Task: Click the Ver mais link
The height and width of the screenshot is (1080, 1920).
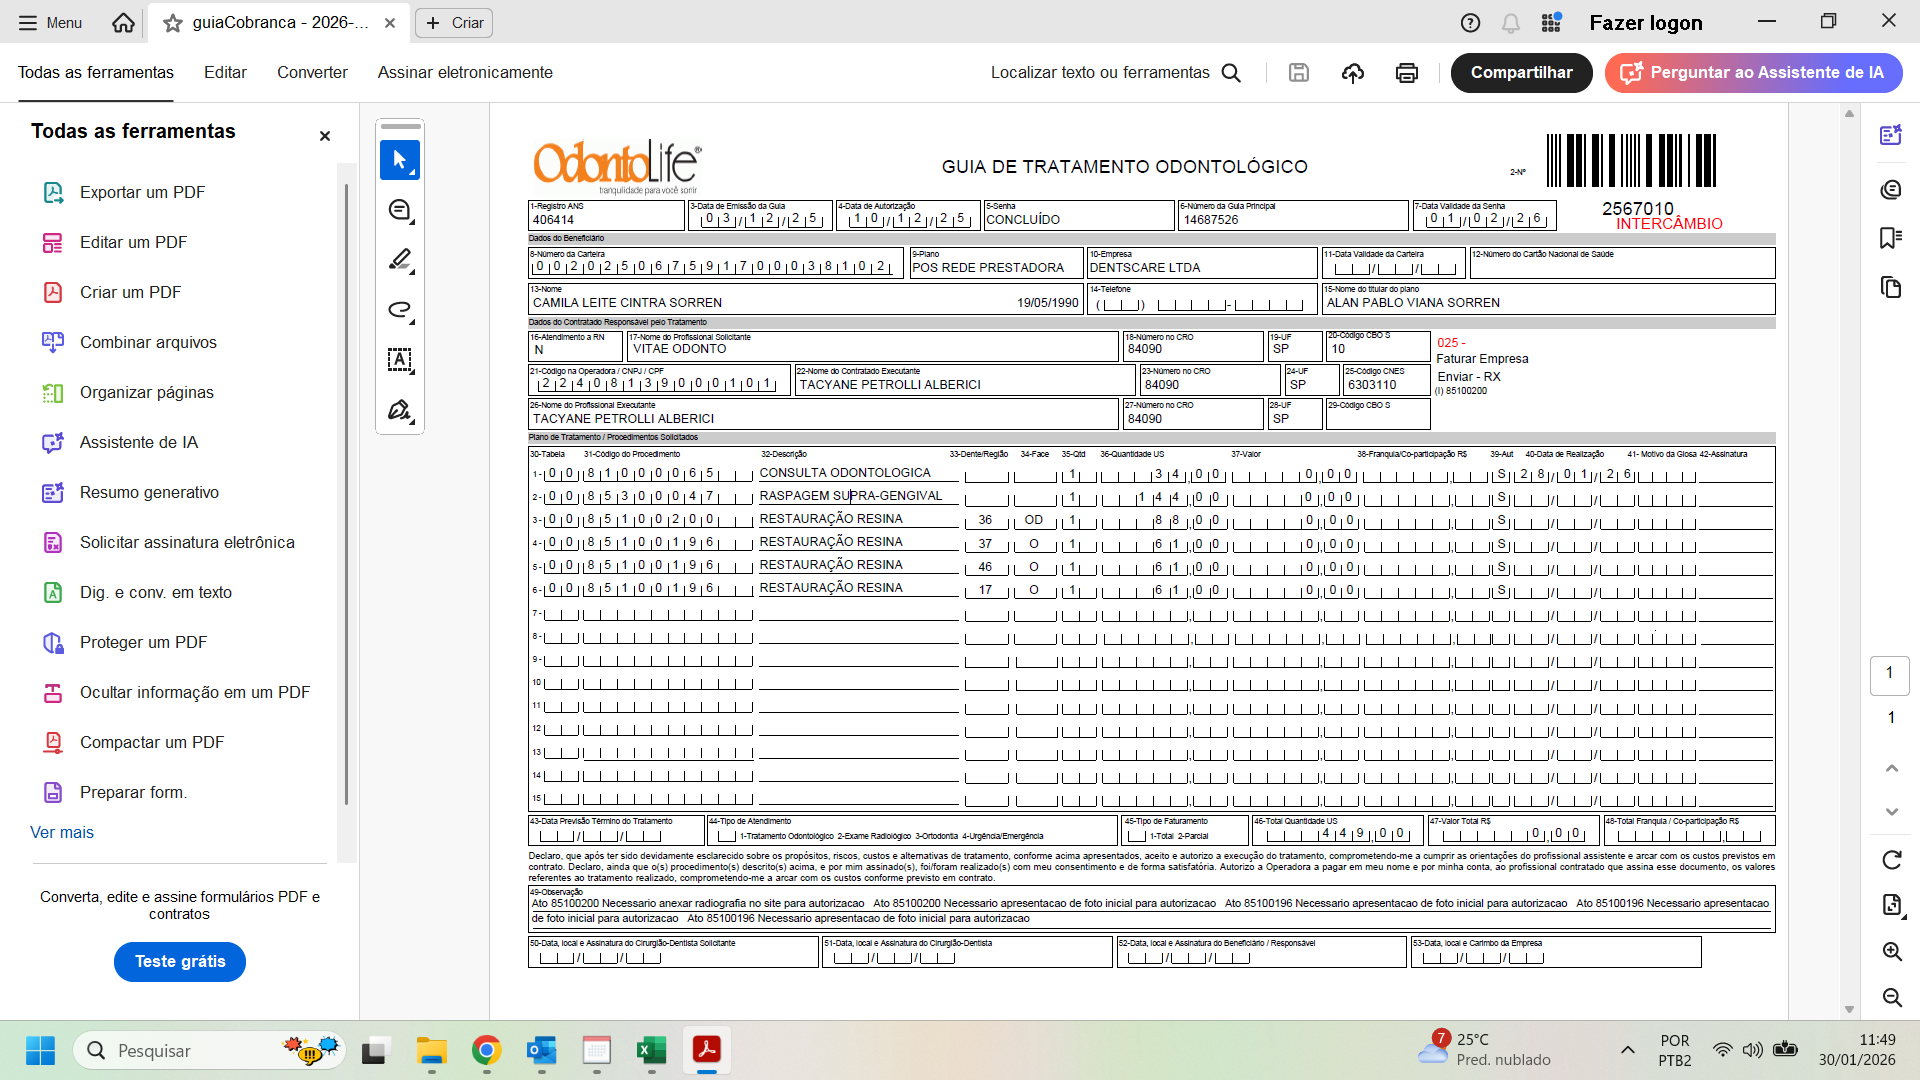Action: coord(62,832)
